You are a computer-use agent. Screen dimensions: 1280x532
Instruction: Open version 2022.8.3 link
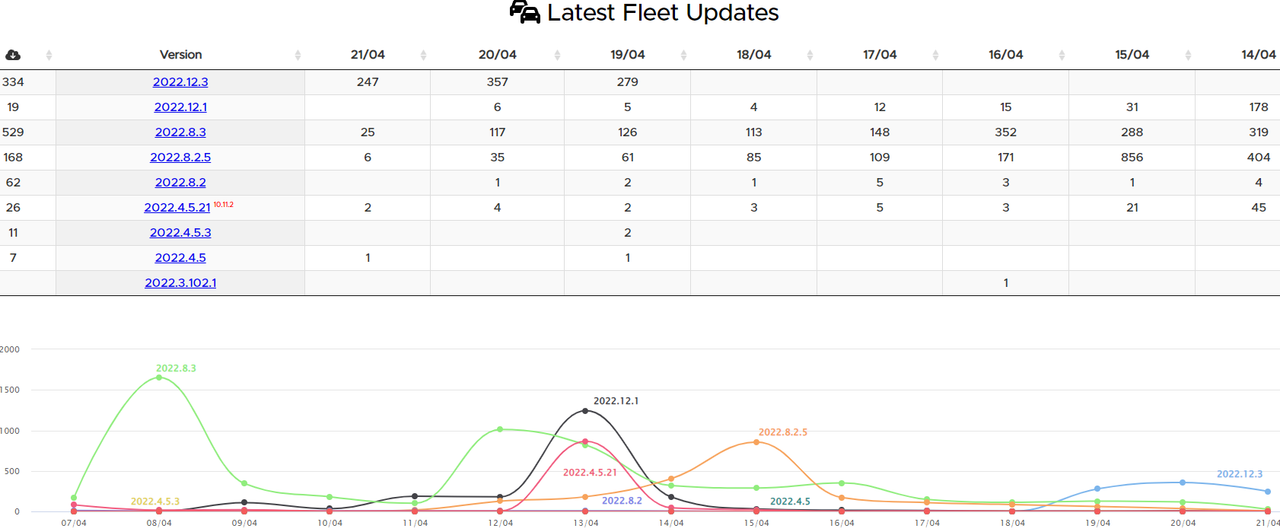[180, 132]
